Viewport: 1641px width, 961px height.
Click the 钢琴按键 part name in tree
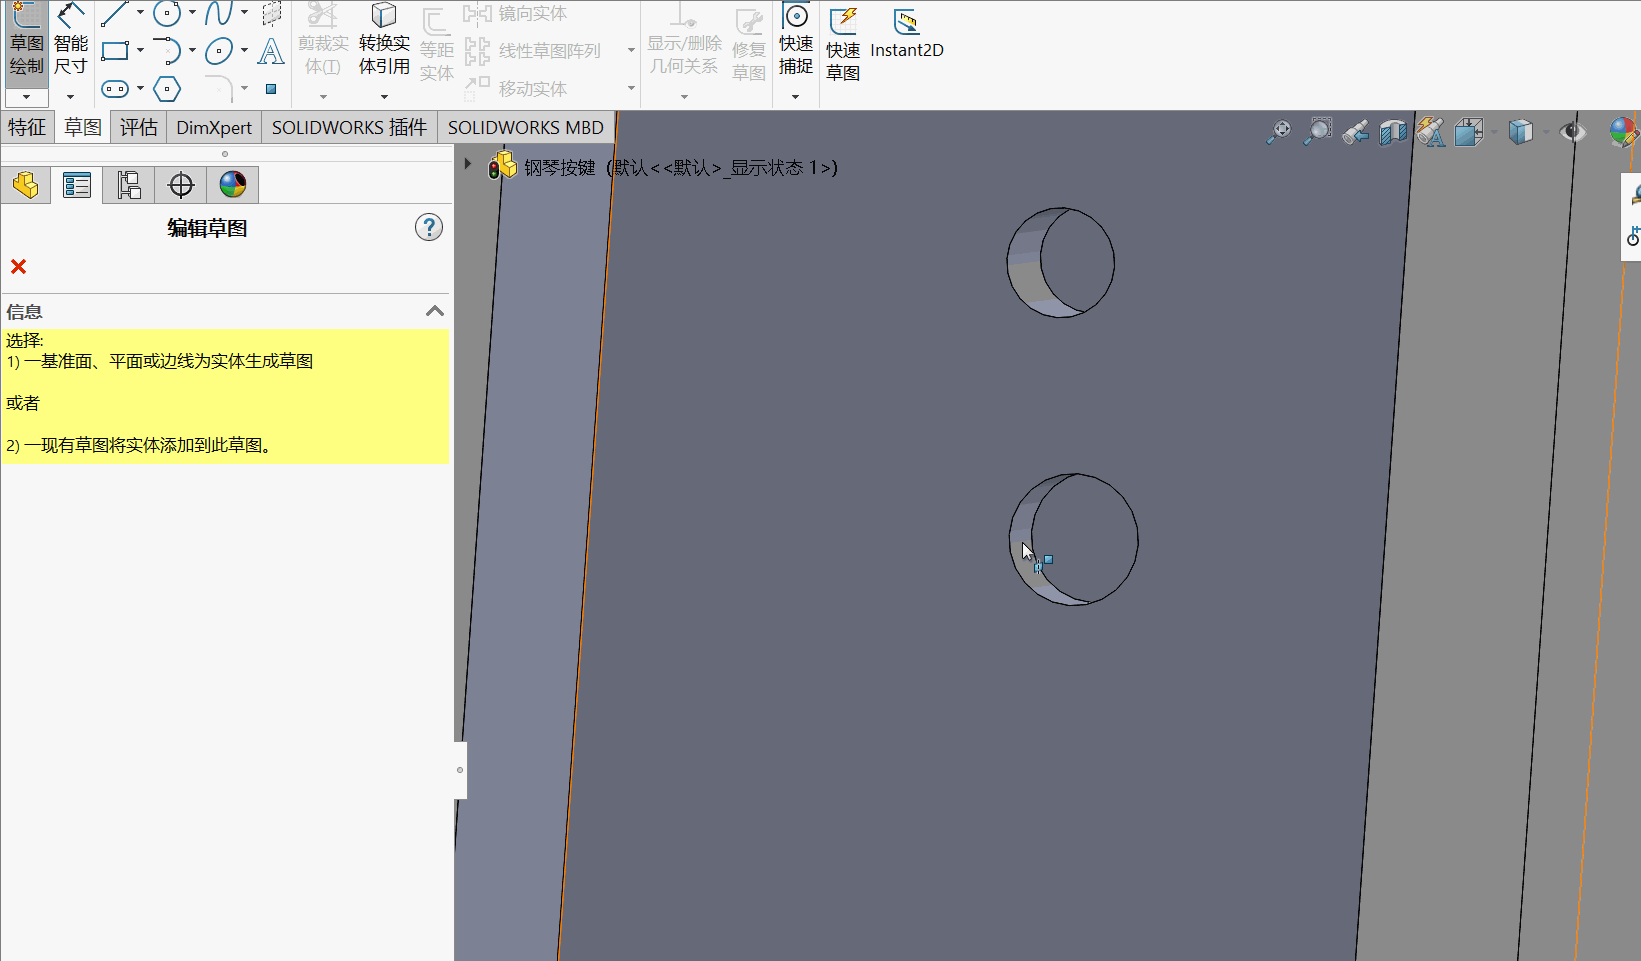tap(560, 168)
